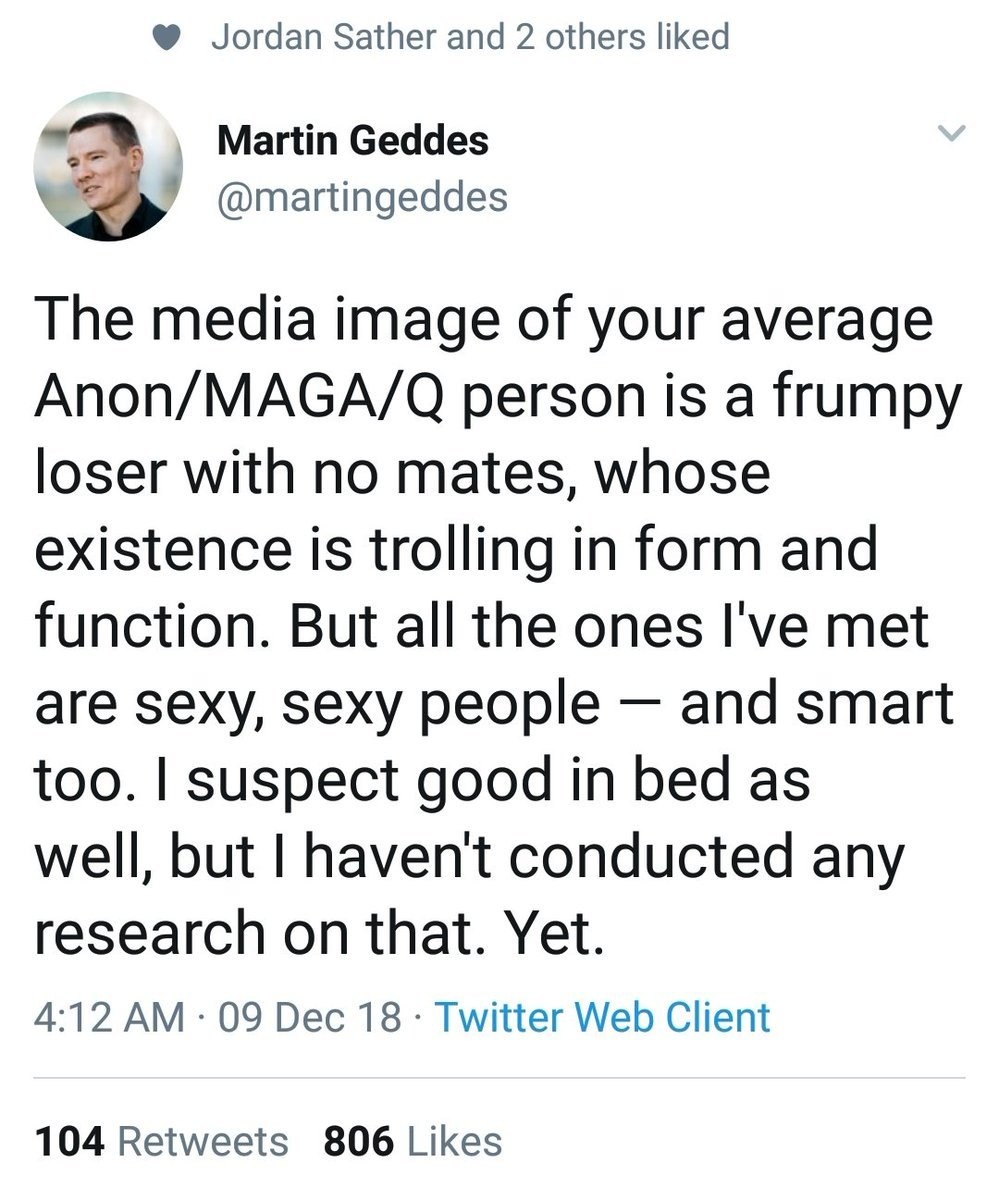Screen dimensions: 999x1200
Task: View the 806 Likes list
Action: coord(412,1141)
